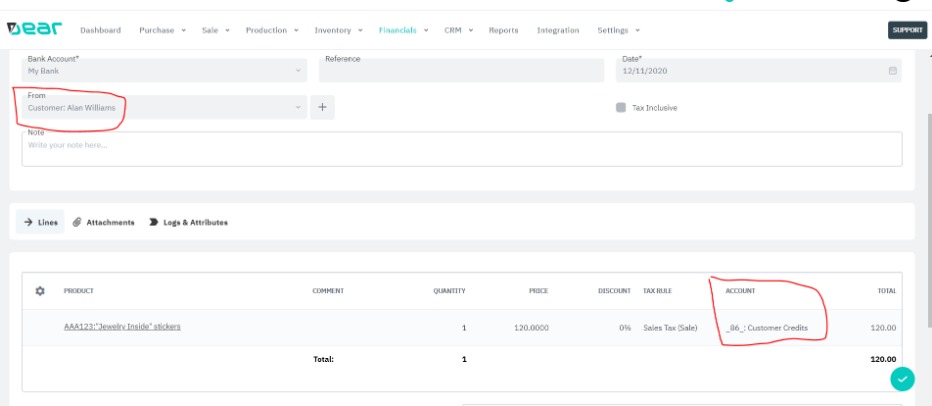Click the Reference input field
This screenshot has width=932, height=406.
click(x=461, y=71)
